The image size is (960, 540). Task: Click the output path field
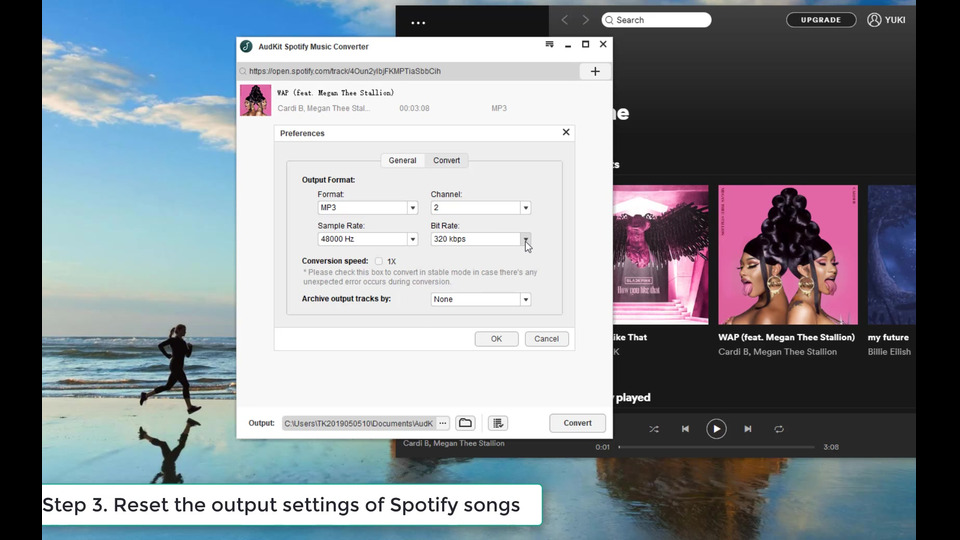pyautogui.click(x=359, y=423)
